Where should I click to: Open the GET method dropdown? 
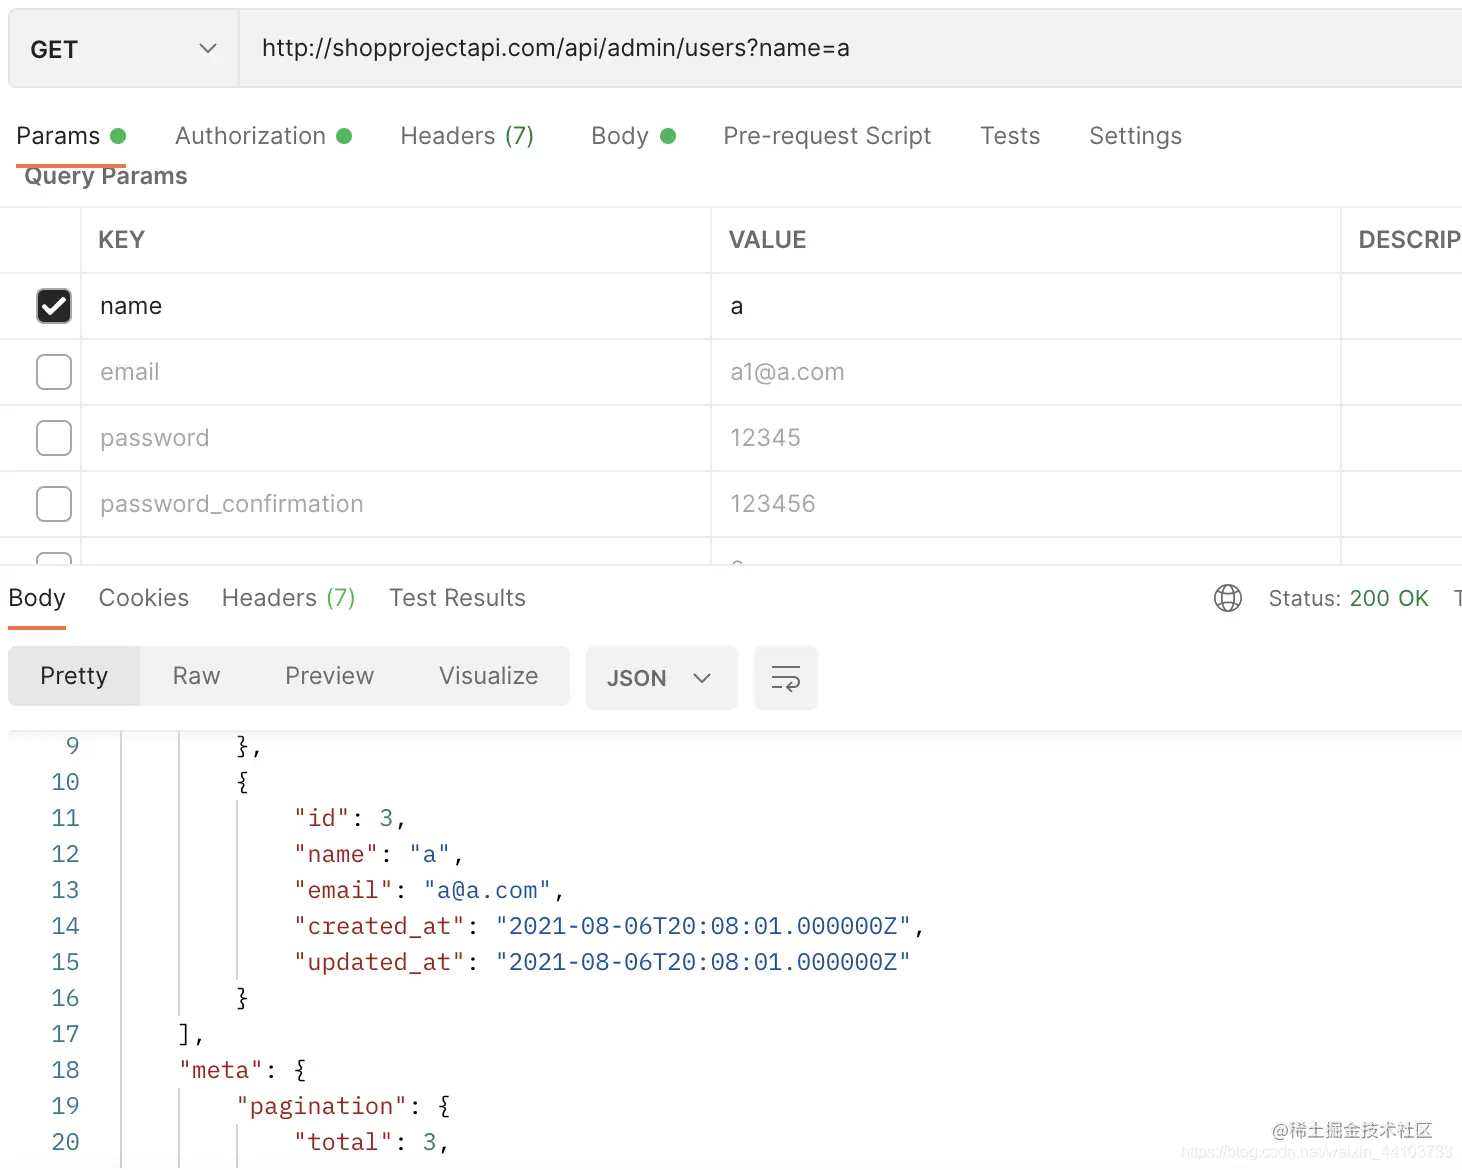(x=124, y=49)
